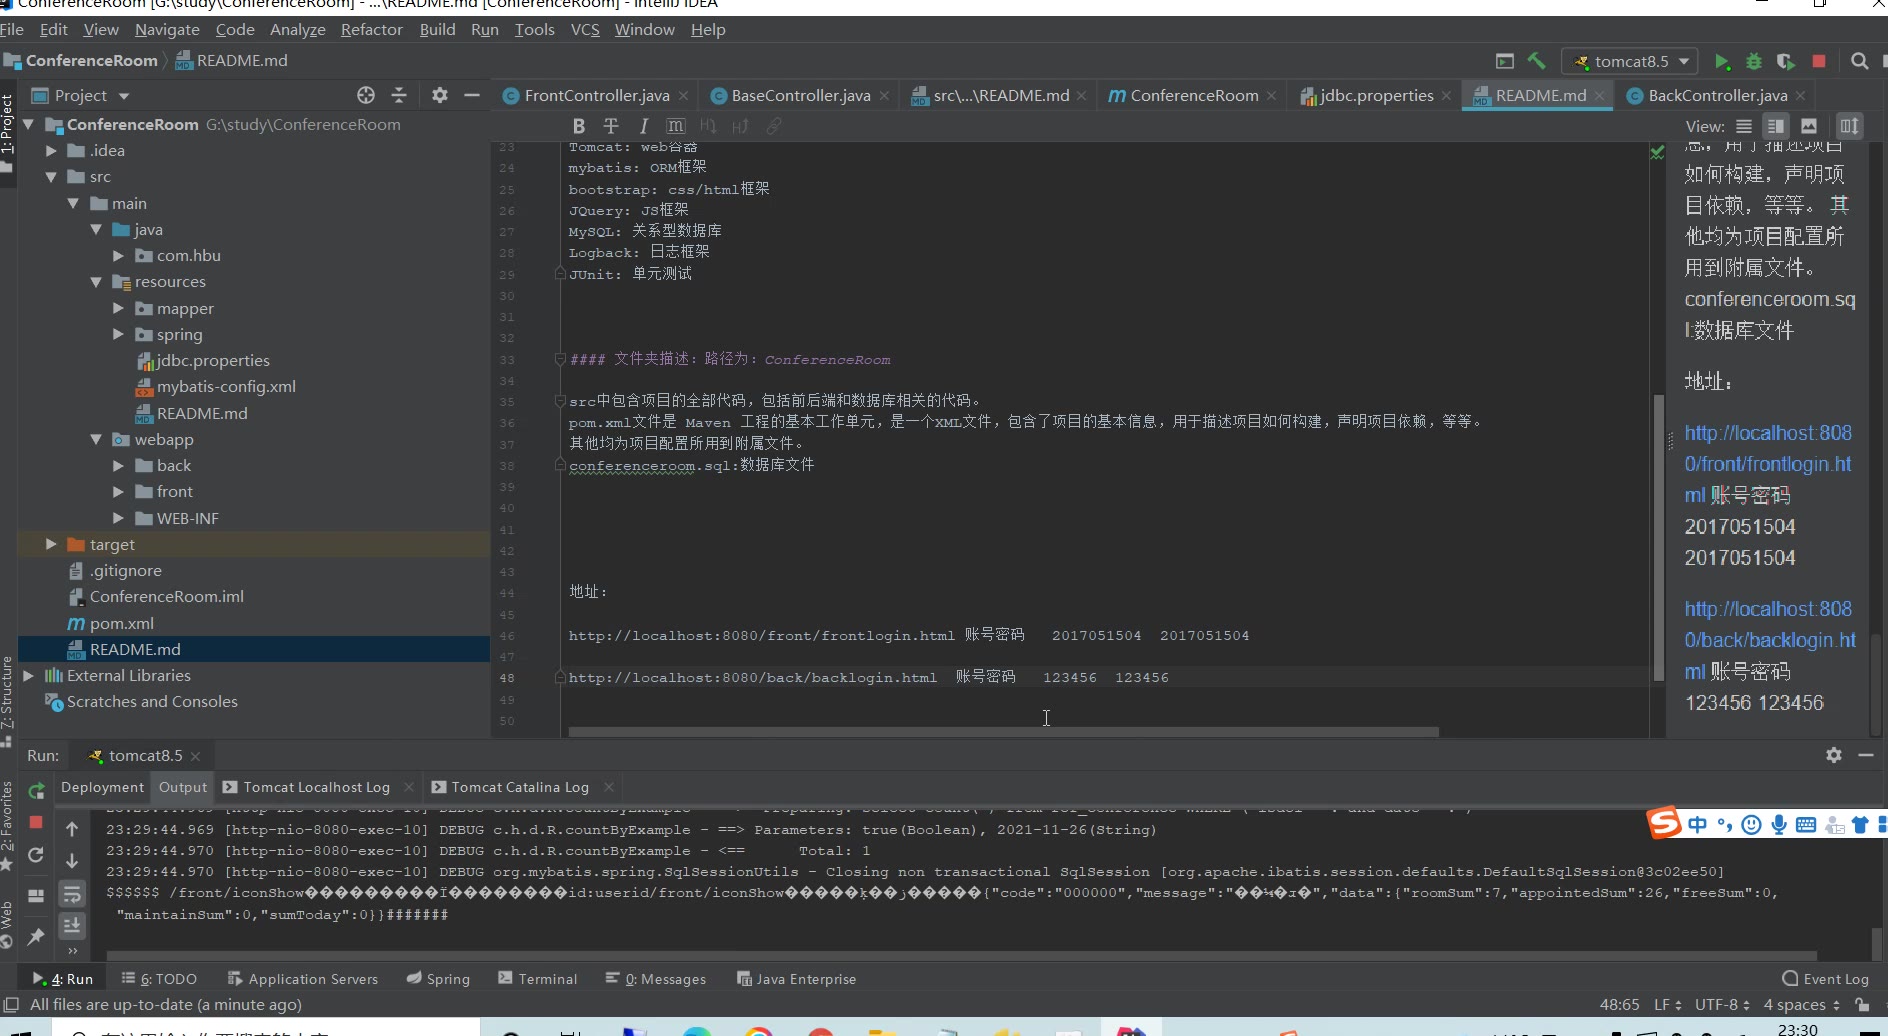Open tomcat8.5 run configuration dropdown
1888x1036 pixels.
pyautogui.click(x=1630, y=61)
